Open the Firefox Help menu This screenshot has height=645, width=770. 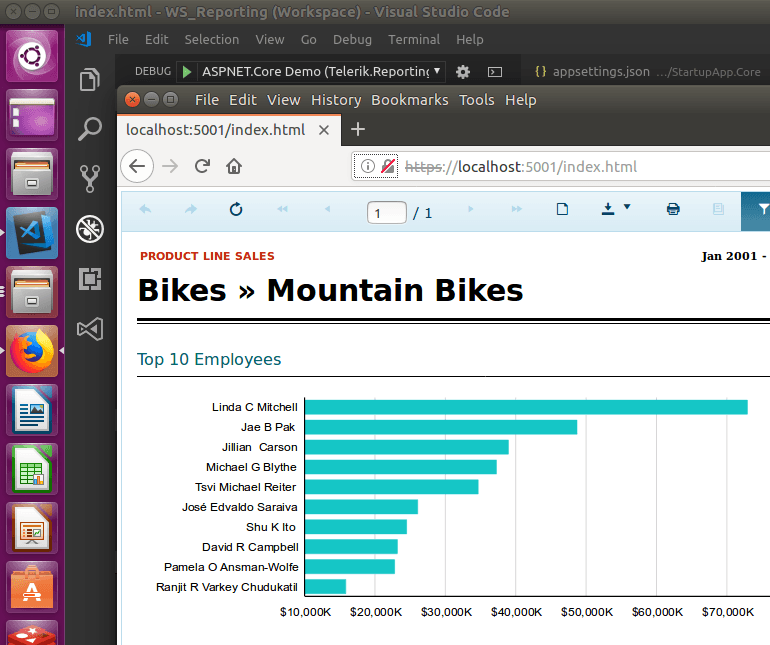521,100
